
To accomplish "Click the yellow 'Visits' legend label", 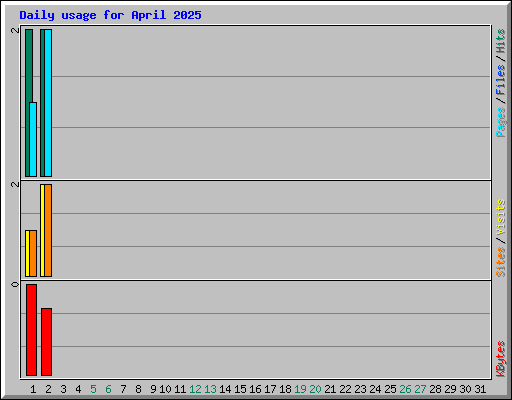I will point(501,218).
